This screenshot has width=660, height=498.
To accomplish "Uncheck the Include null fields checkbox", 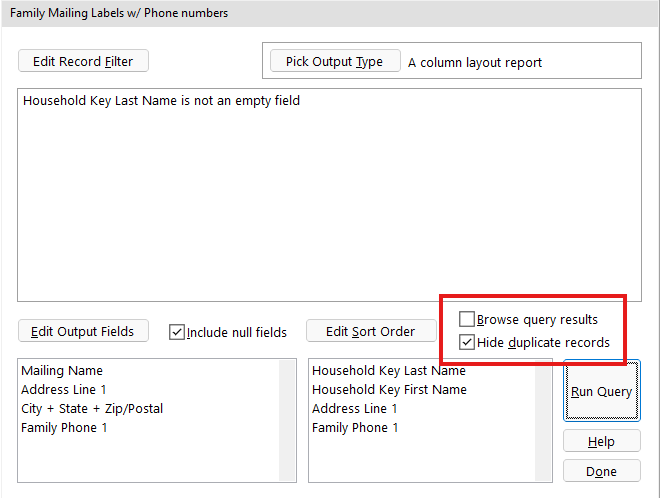I will (178, 332).
